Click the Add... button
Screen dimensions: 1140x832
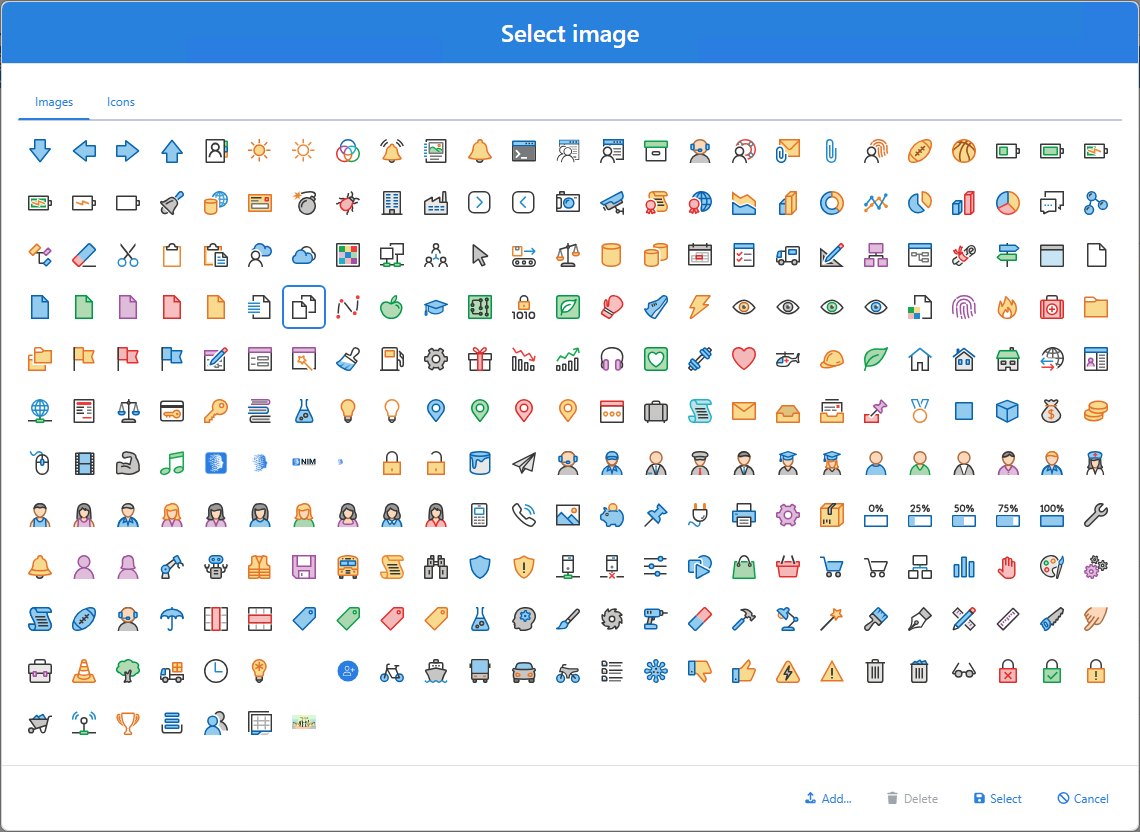(x=828, y=798)
